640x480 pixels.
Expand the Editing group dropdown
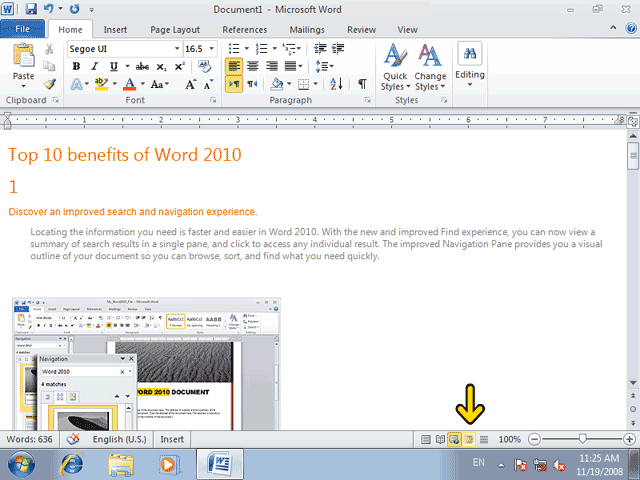click(470, 64)
